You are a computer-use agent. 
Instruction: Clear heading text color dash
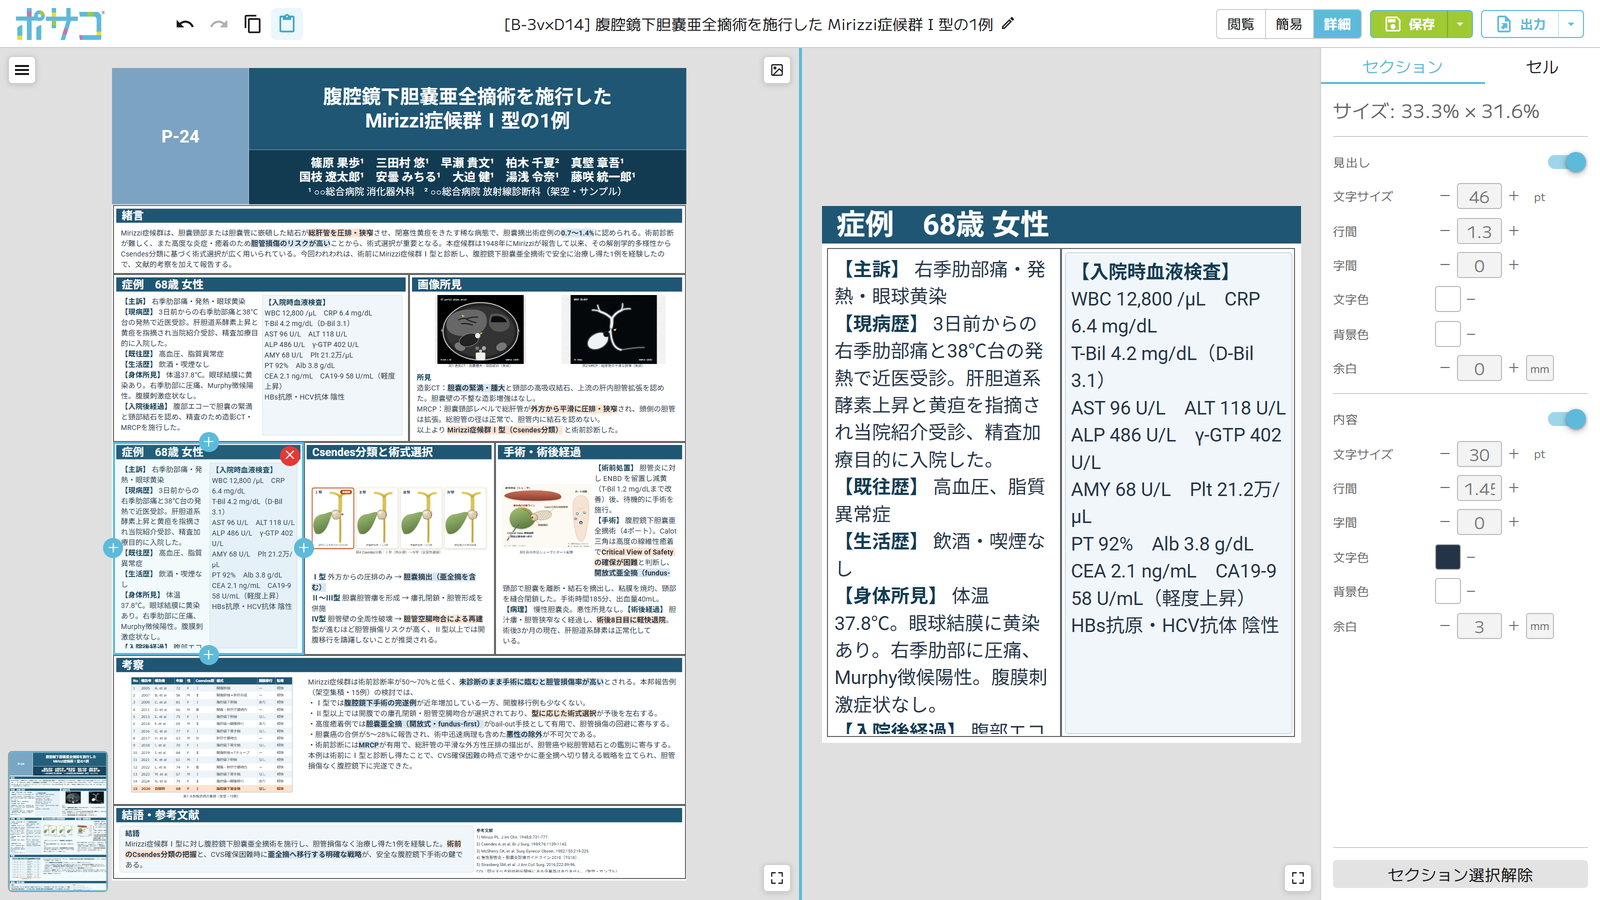click(1471, 299)
